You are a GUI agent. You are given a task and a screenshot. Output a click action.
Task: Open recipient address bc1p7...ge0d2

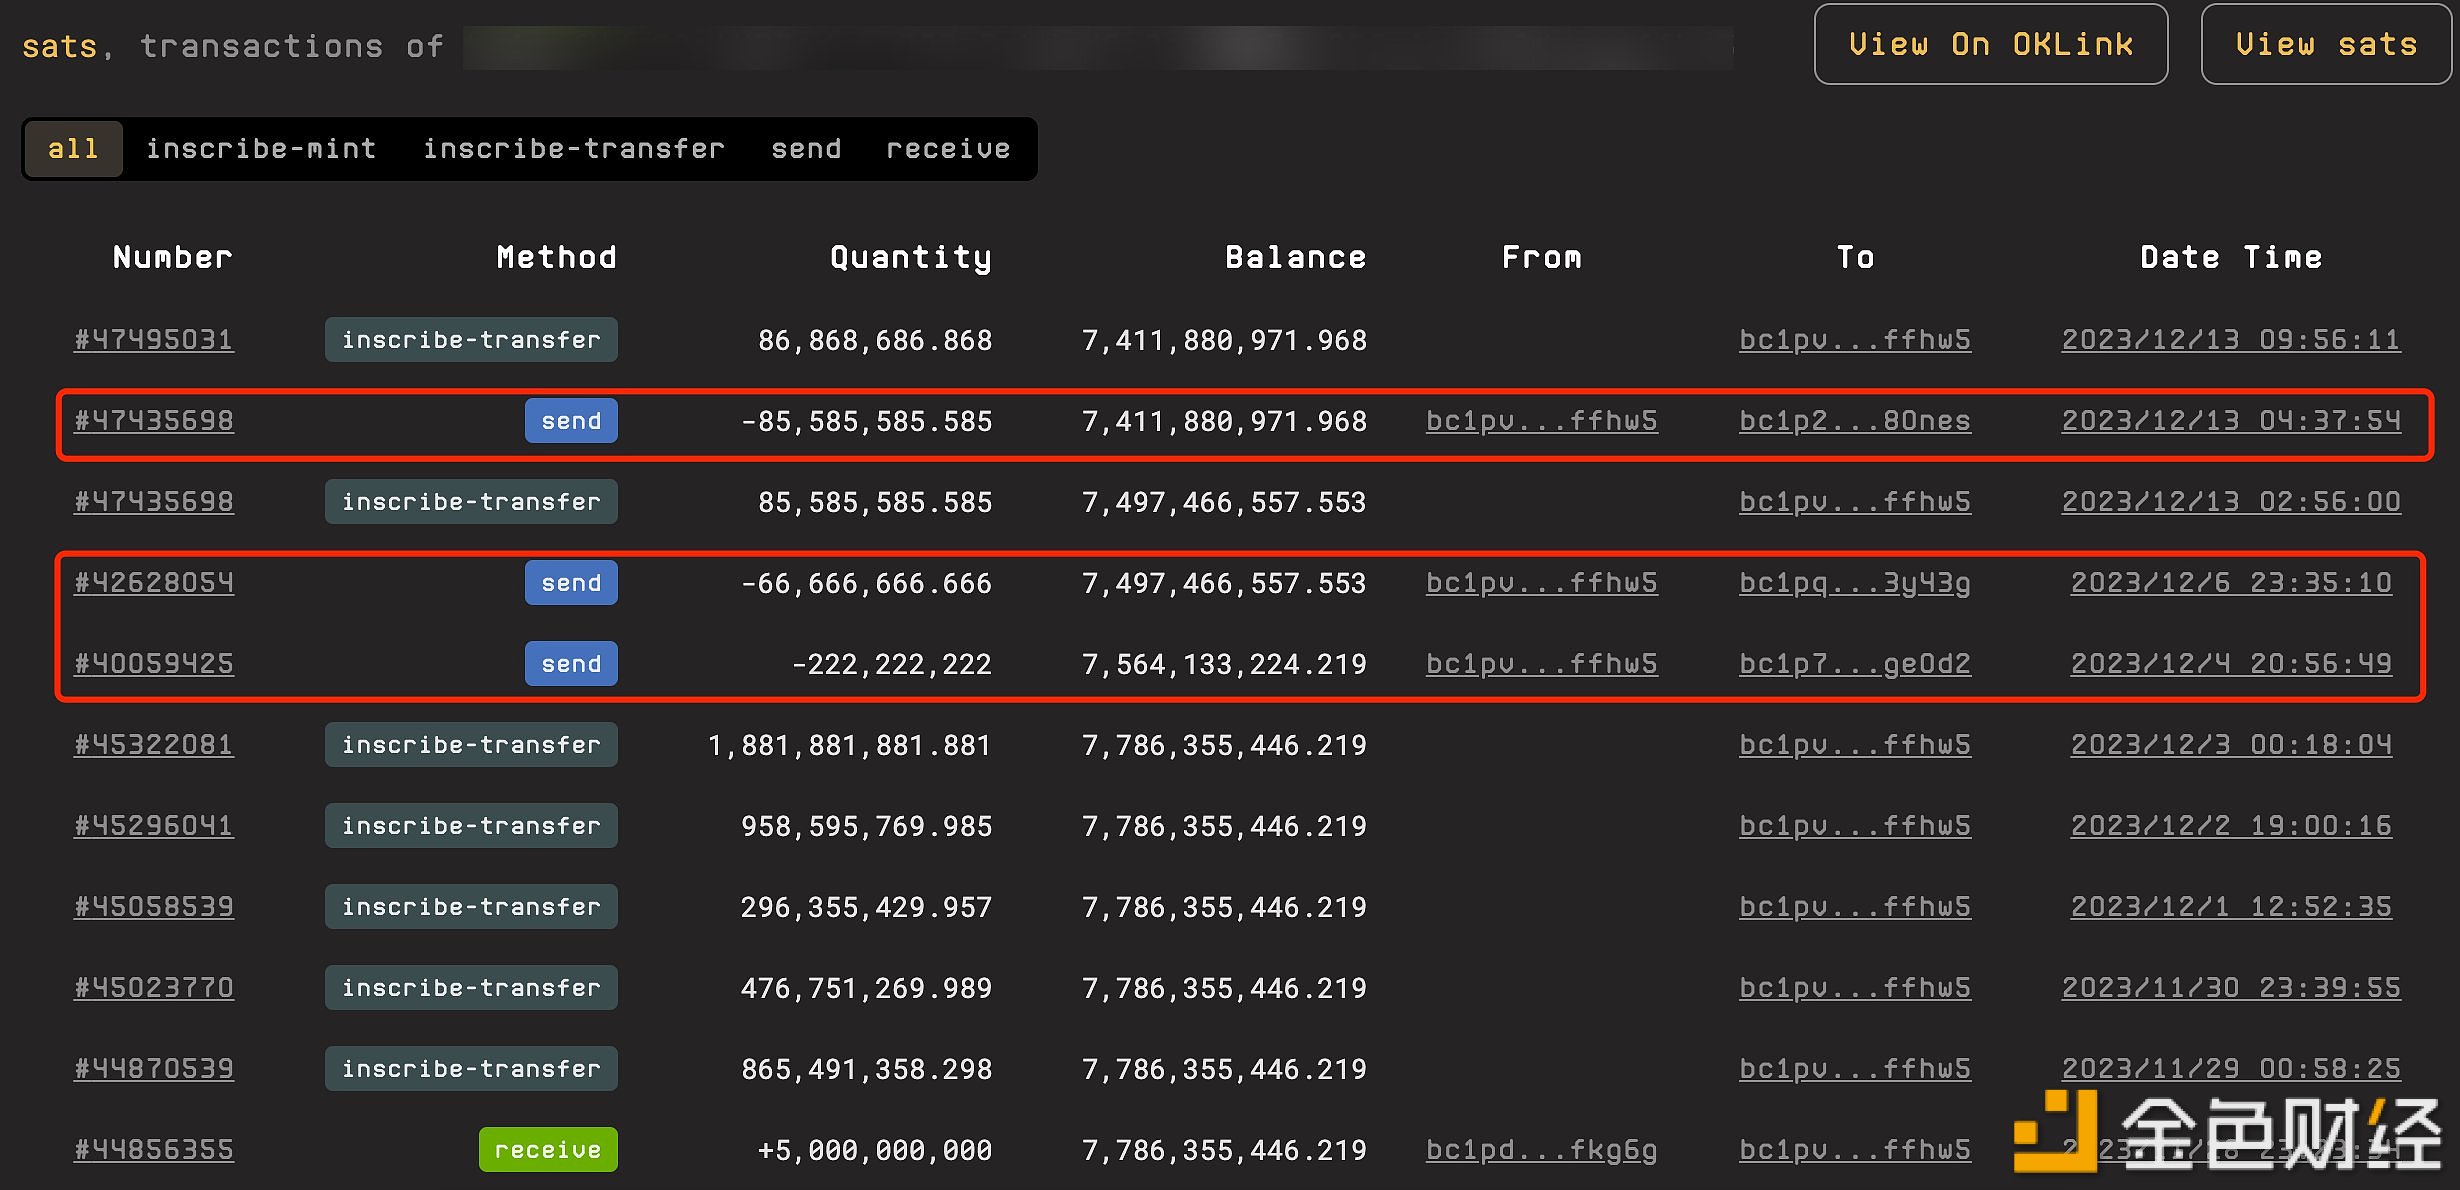1855,664
